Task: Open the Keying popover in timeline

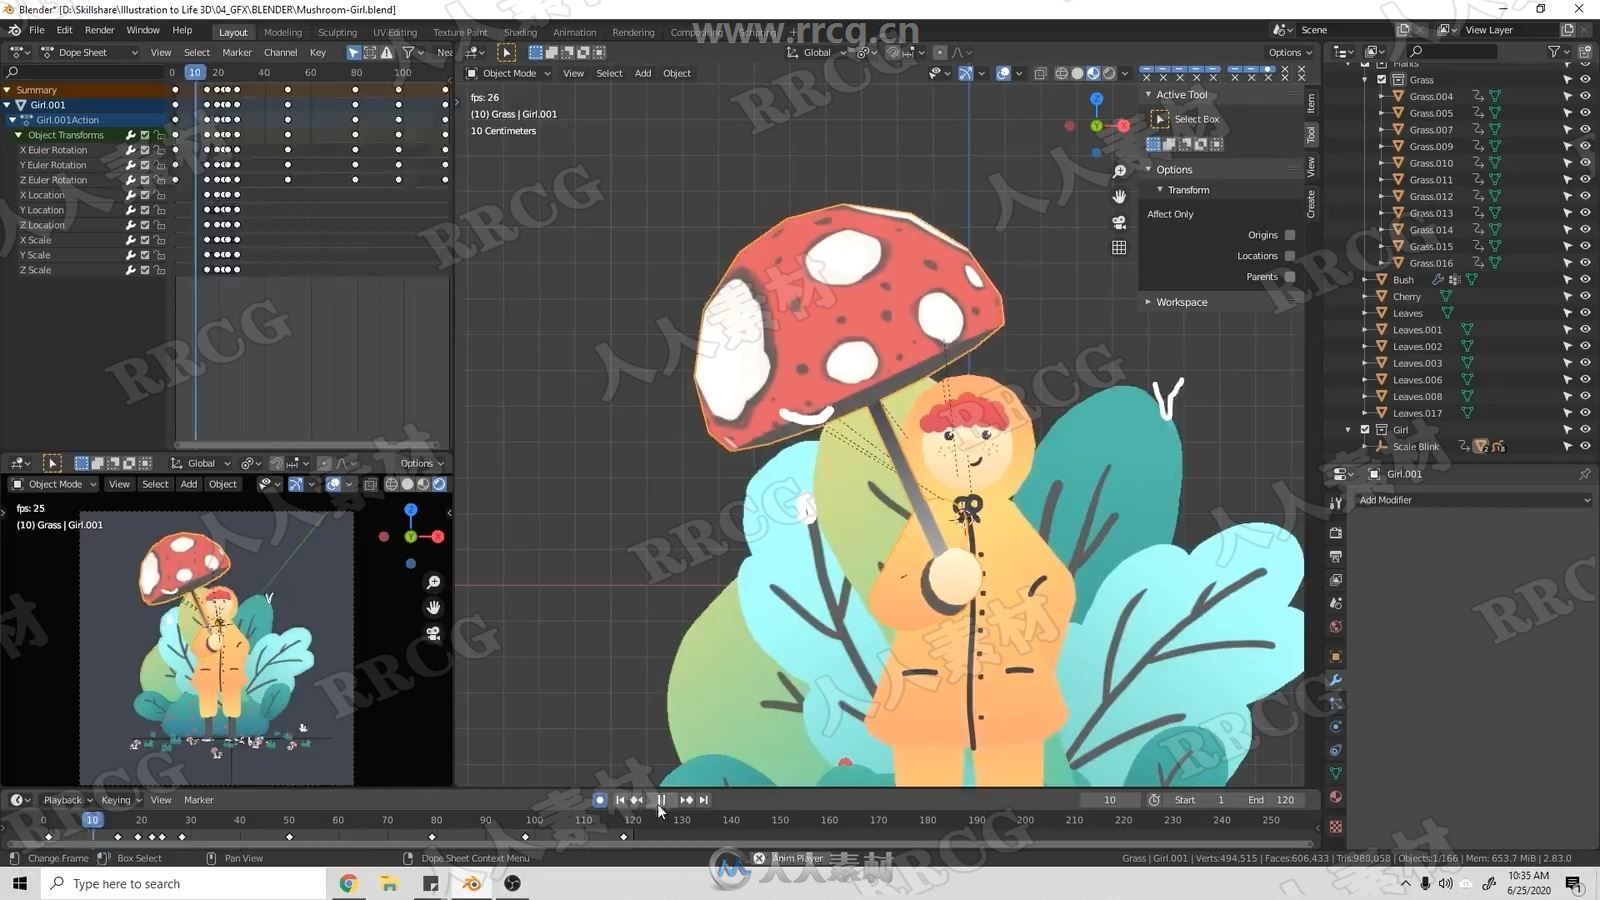Action: tap(120, 800)
